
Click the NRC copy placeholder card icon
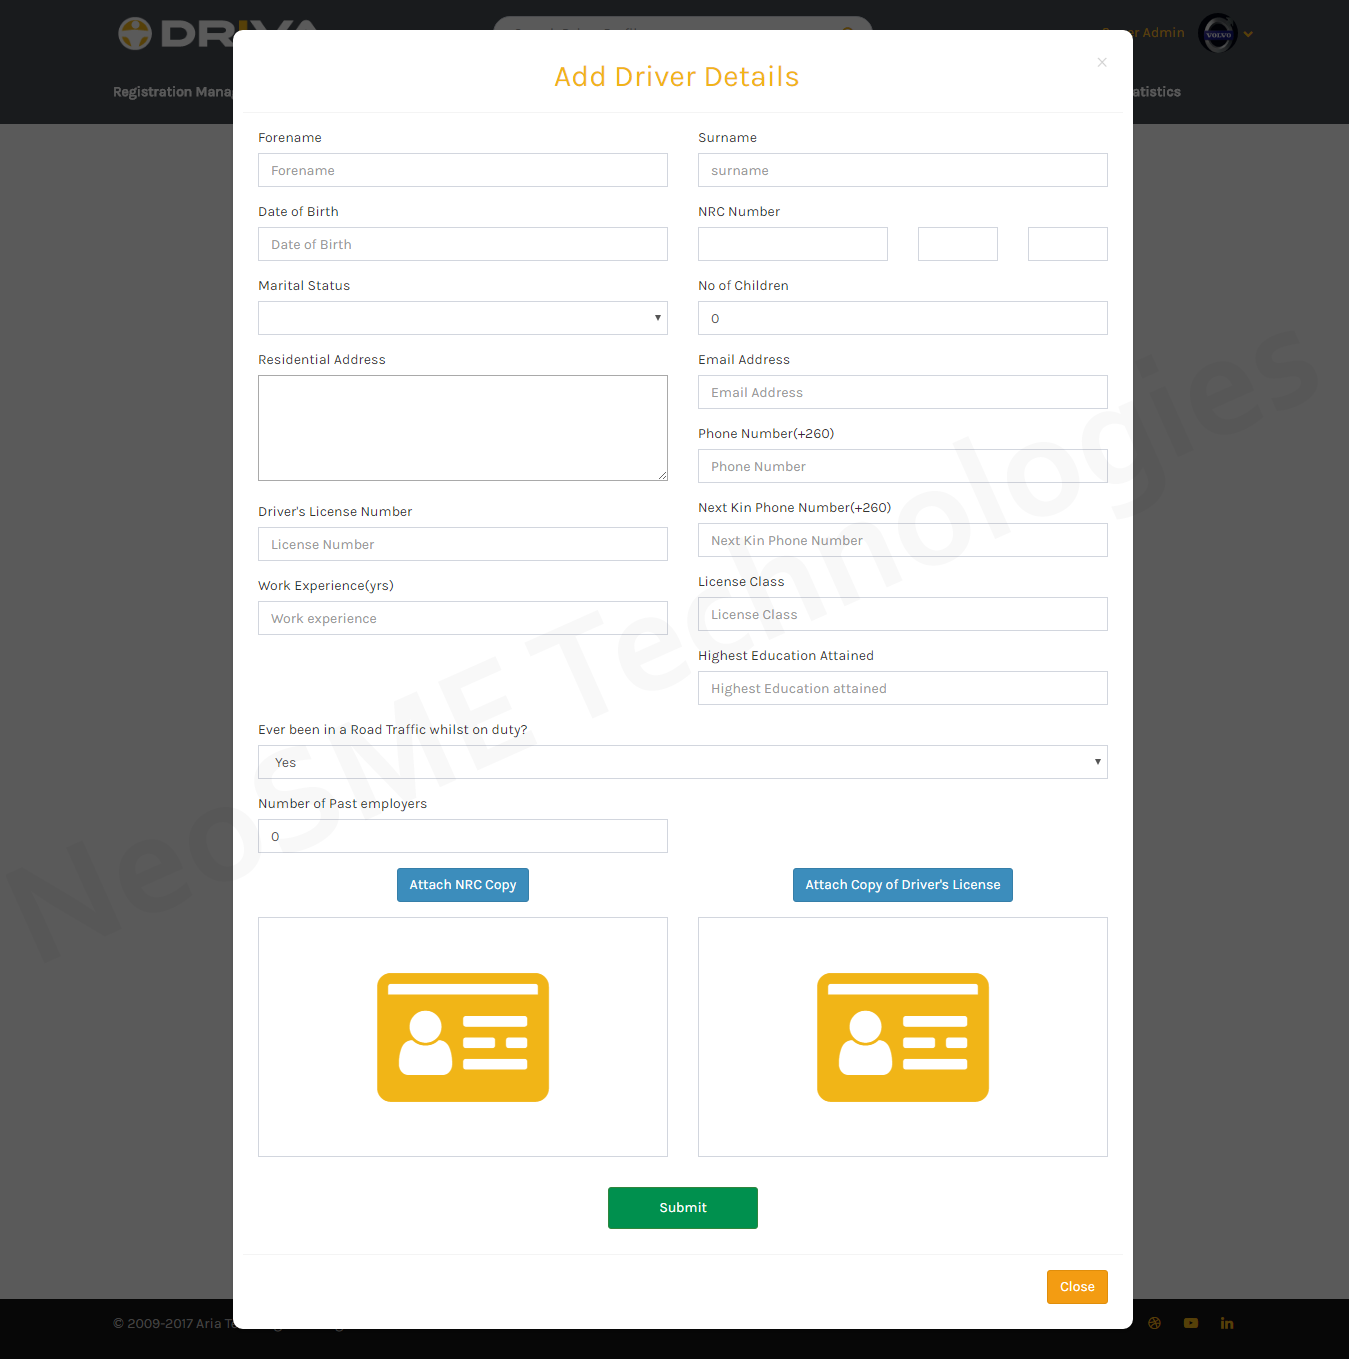pyautogui.click(x=462, y=1037)
